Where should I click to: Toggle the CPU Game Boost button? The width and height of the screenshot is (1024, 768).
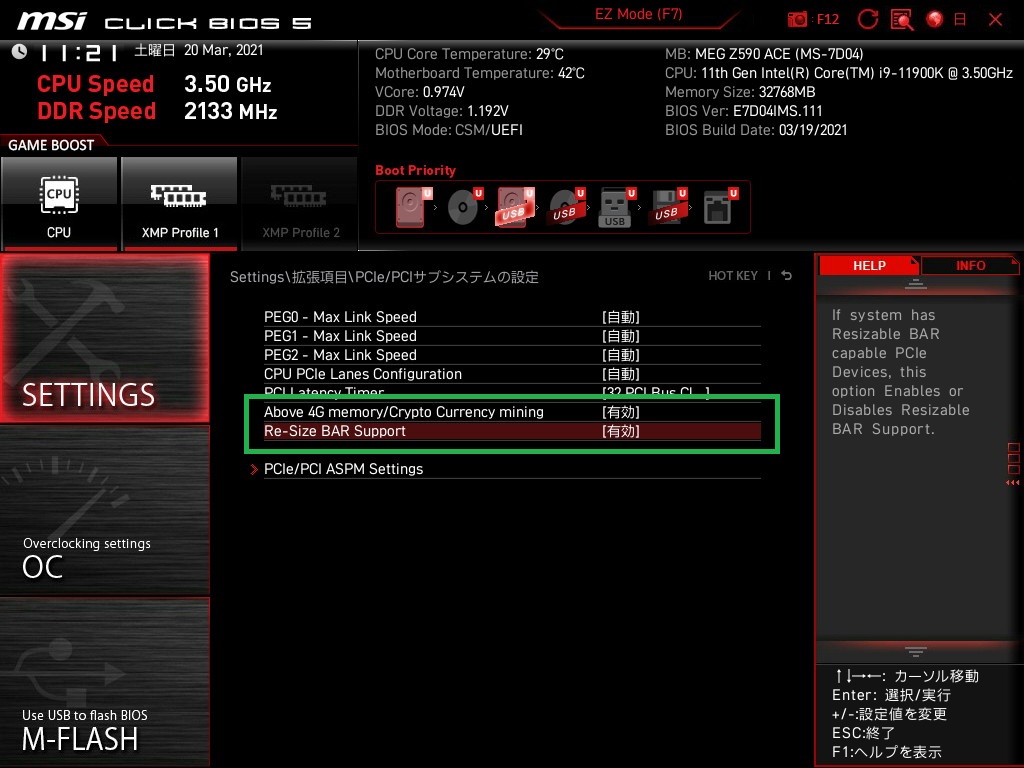(x=59, y=204)
